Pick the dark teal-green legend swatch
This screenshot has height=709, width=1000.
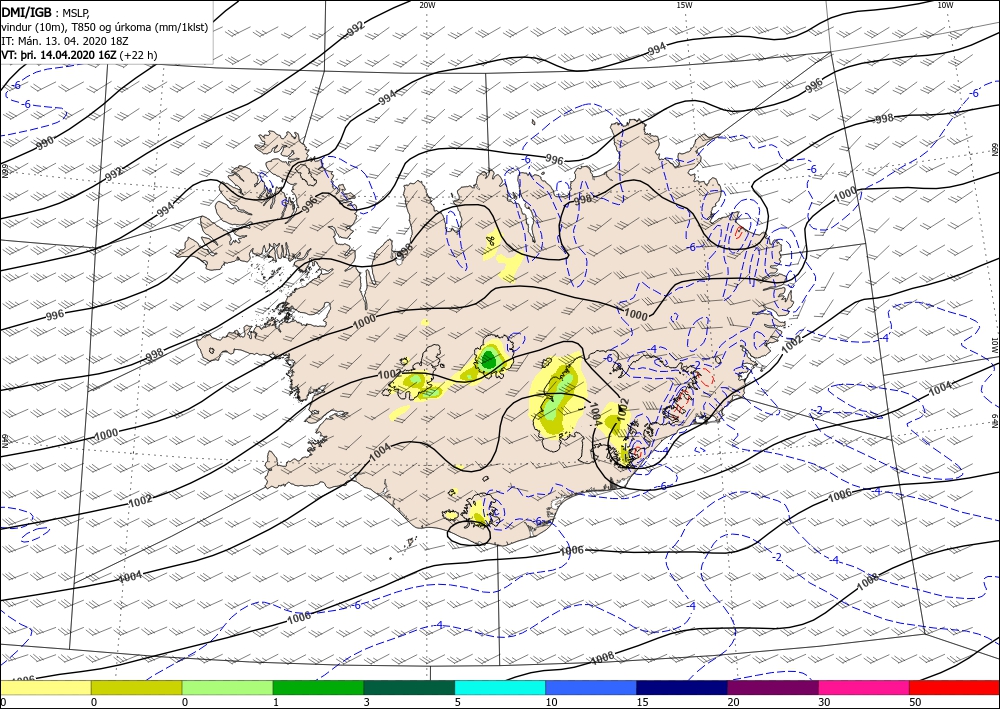409,687
